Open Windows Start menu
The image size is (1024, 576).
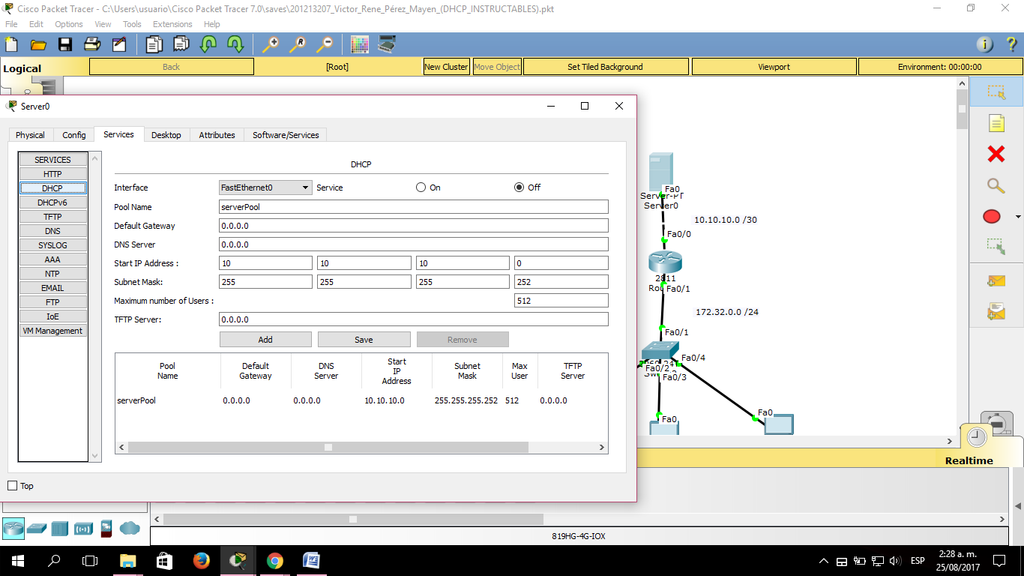click(18, 560)
